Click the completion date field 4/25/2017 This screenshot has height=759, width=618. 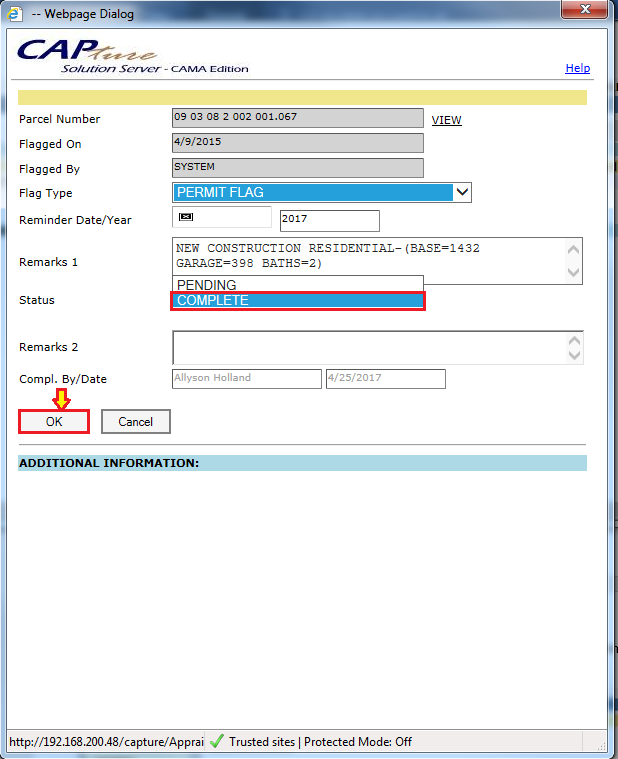(x=385, y=378)
